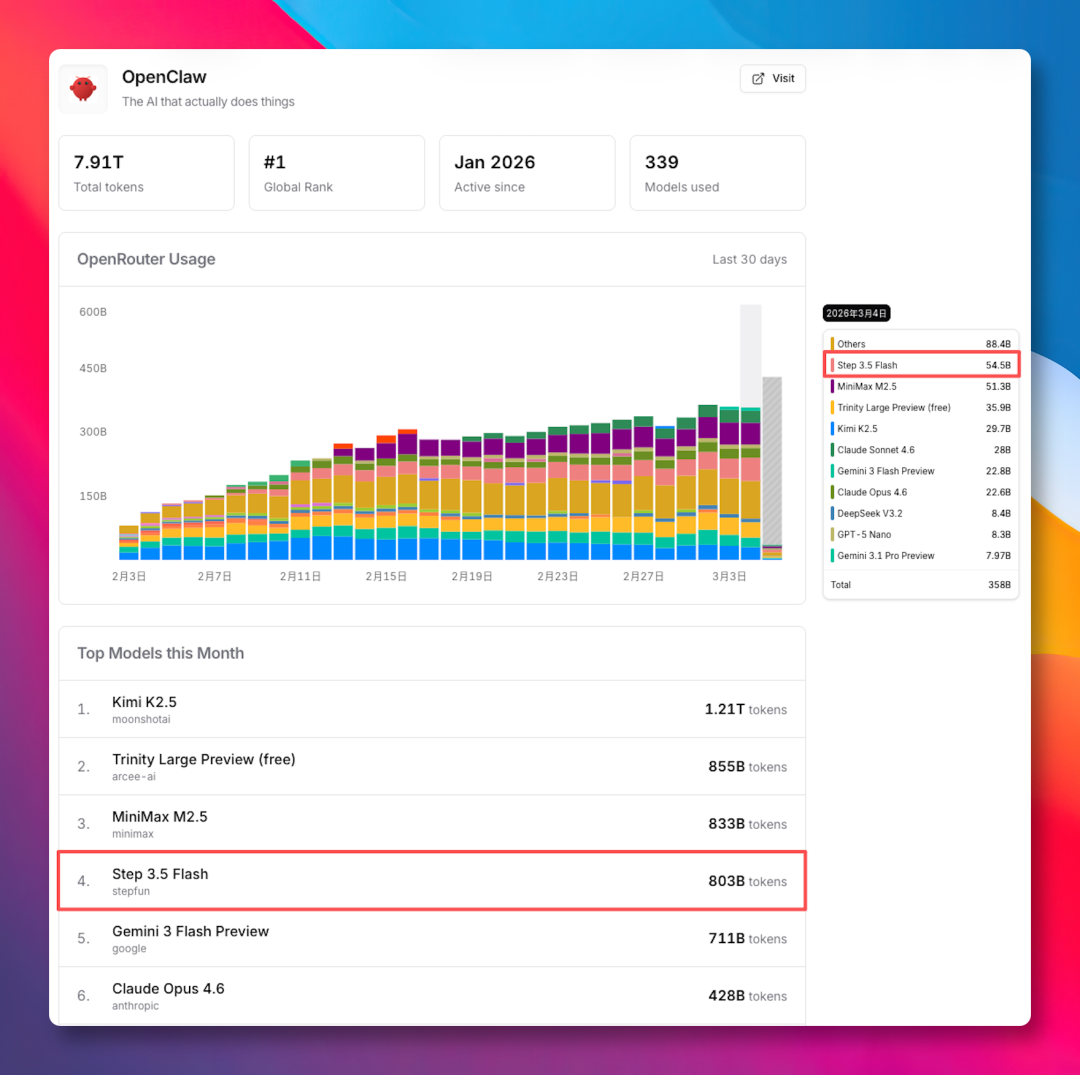Click the Gemini 3.1 Pro Preview legend entry
The height and width of the screenshot is (1075, 1080).
[x=921, y=556]
